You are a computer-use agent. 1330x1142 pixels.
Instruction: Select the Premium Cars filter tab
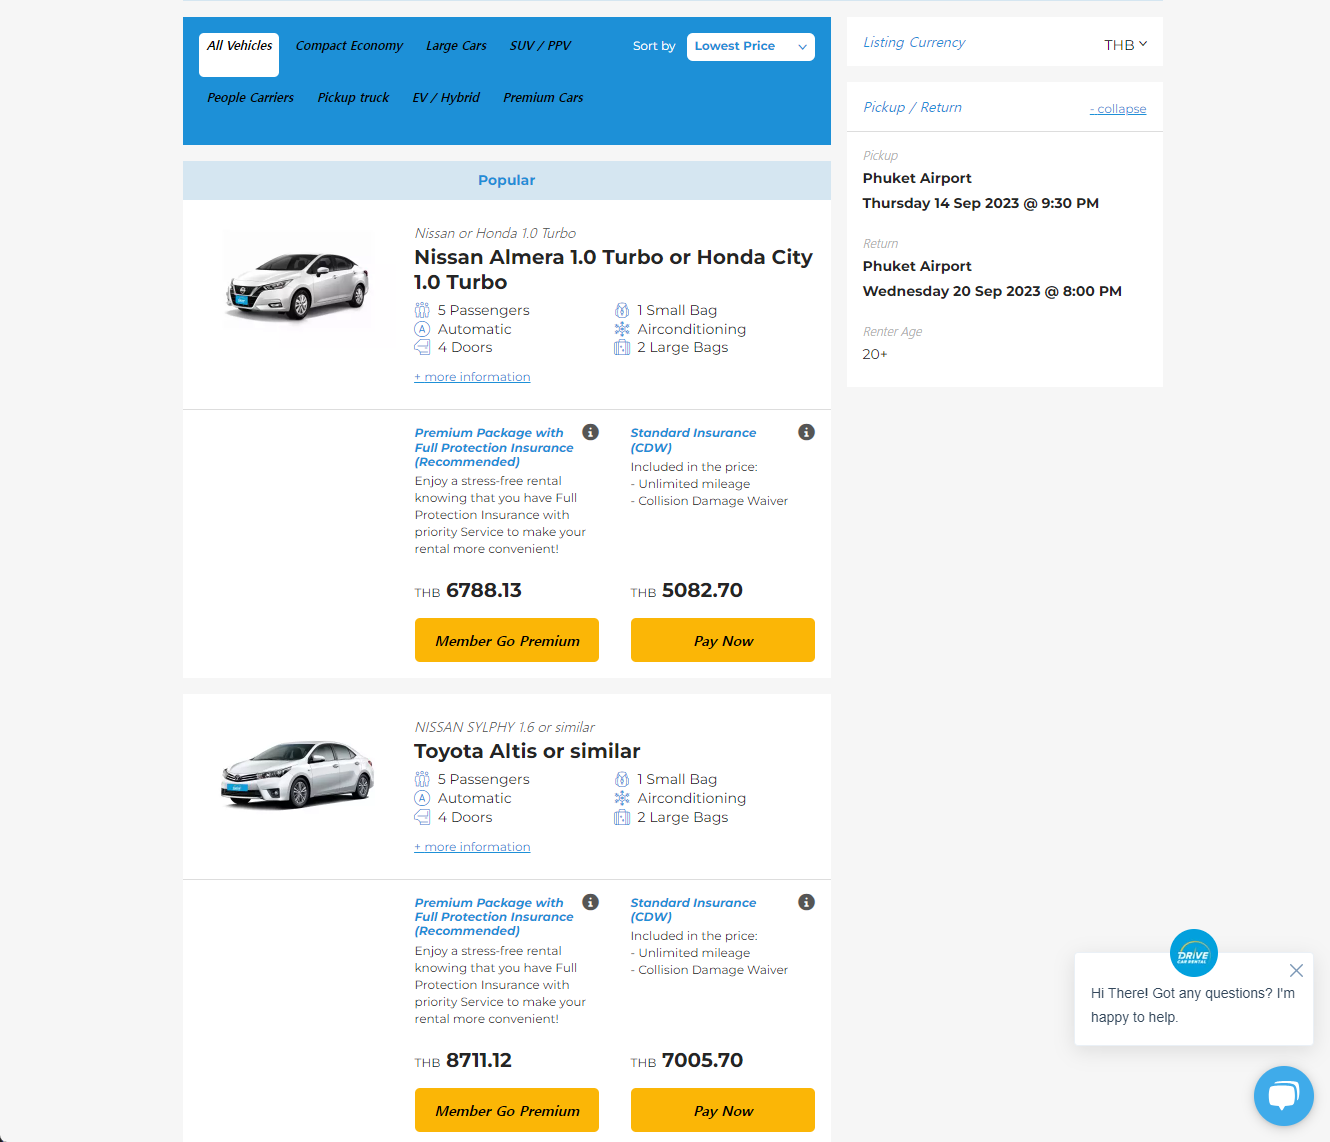click(543, 98)
